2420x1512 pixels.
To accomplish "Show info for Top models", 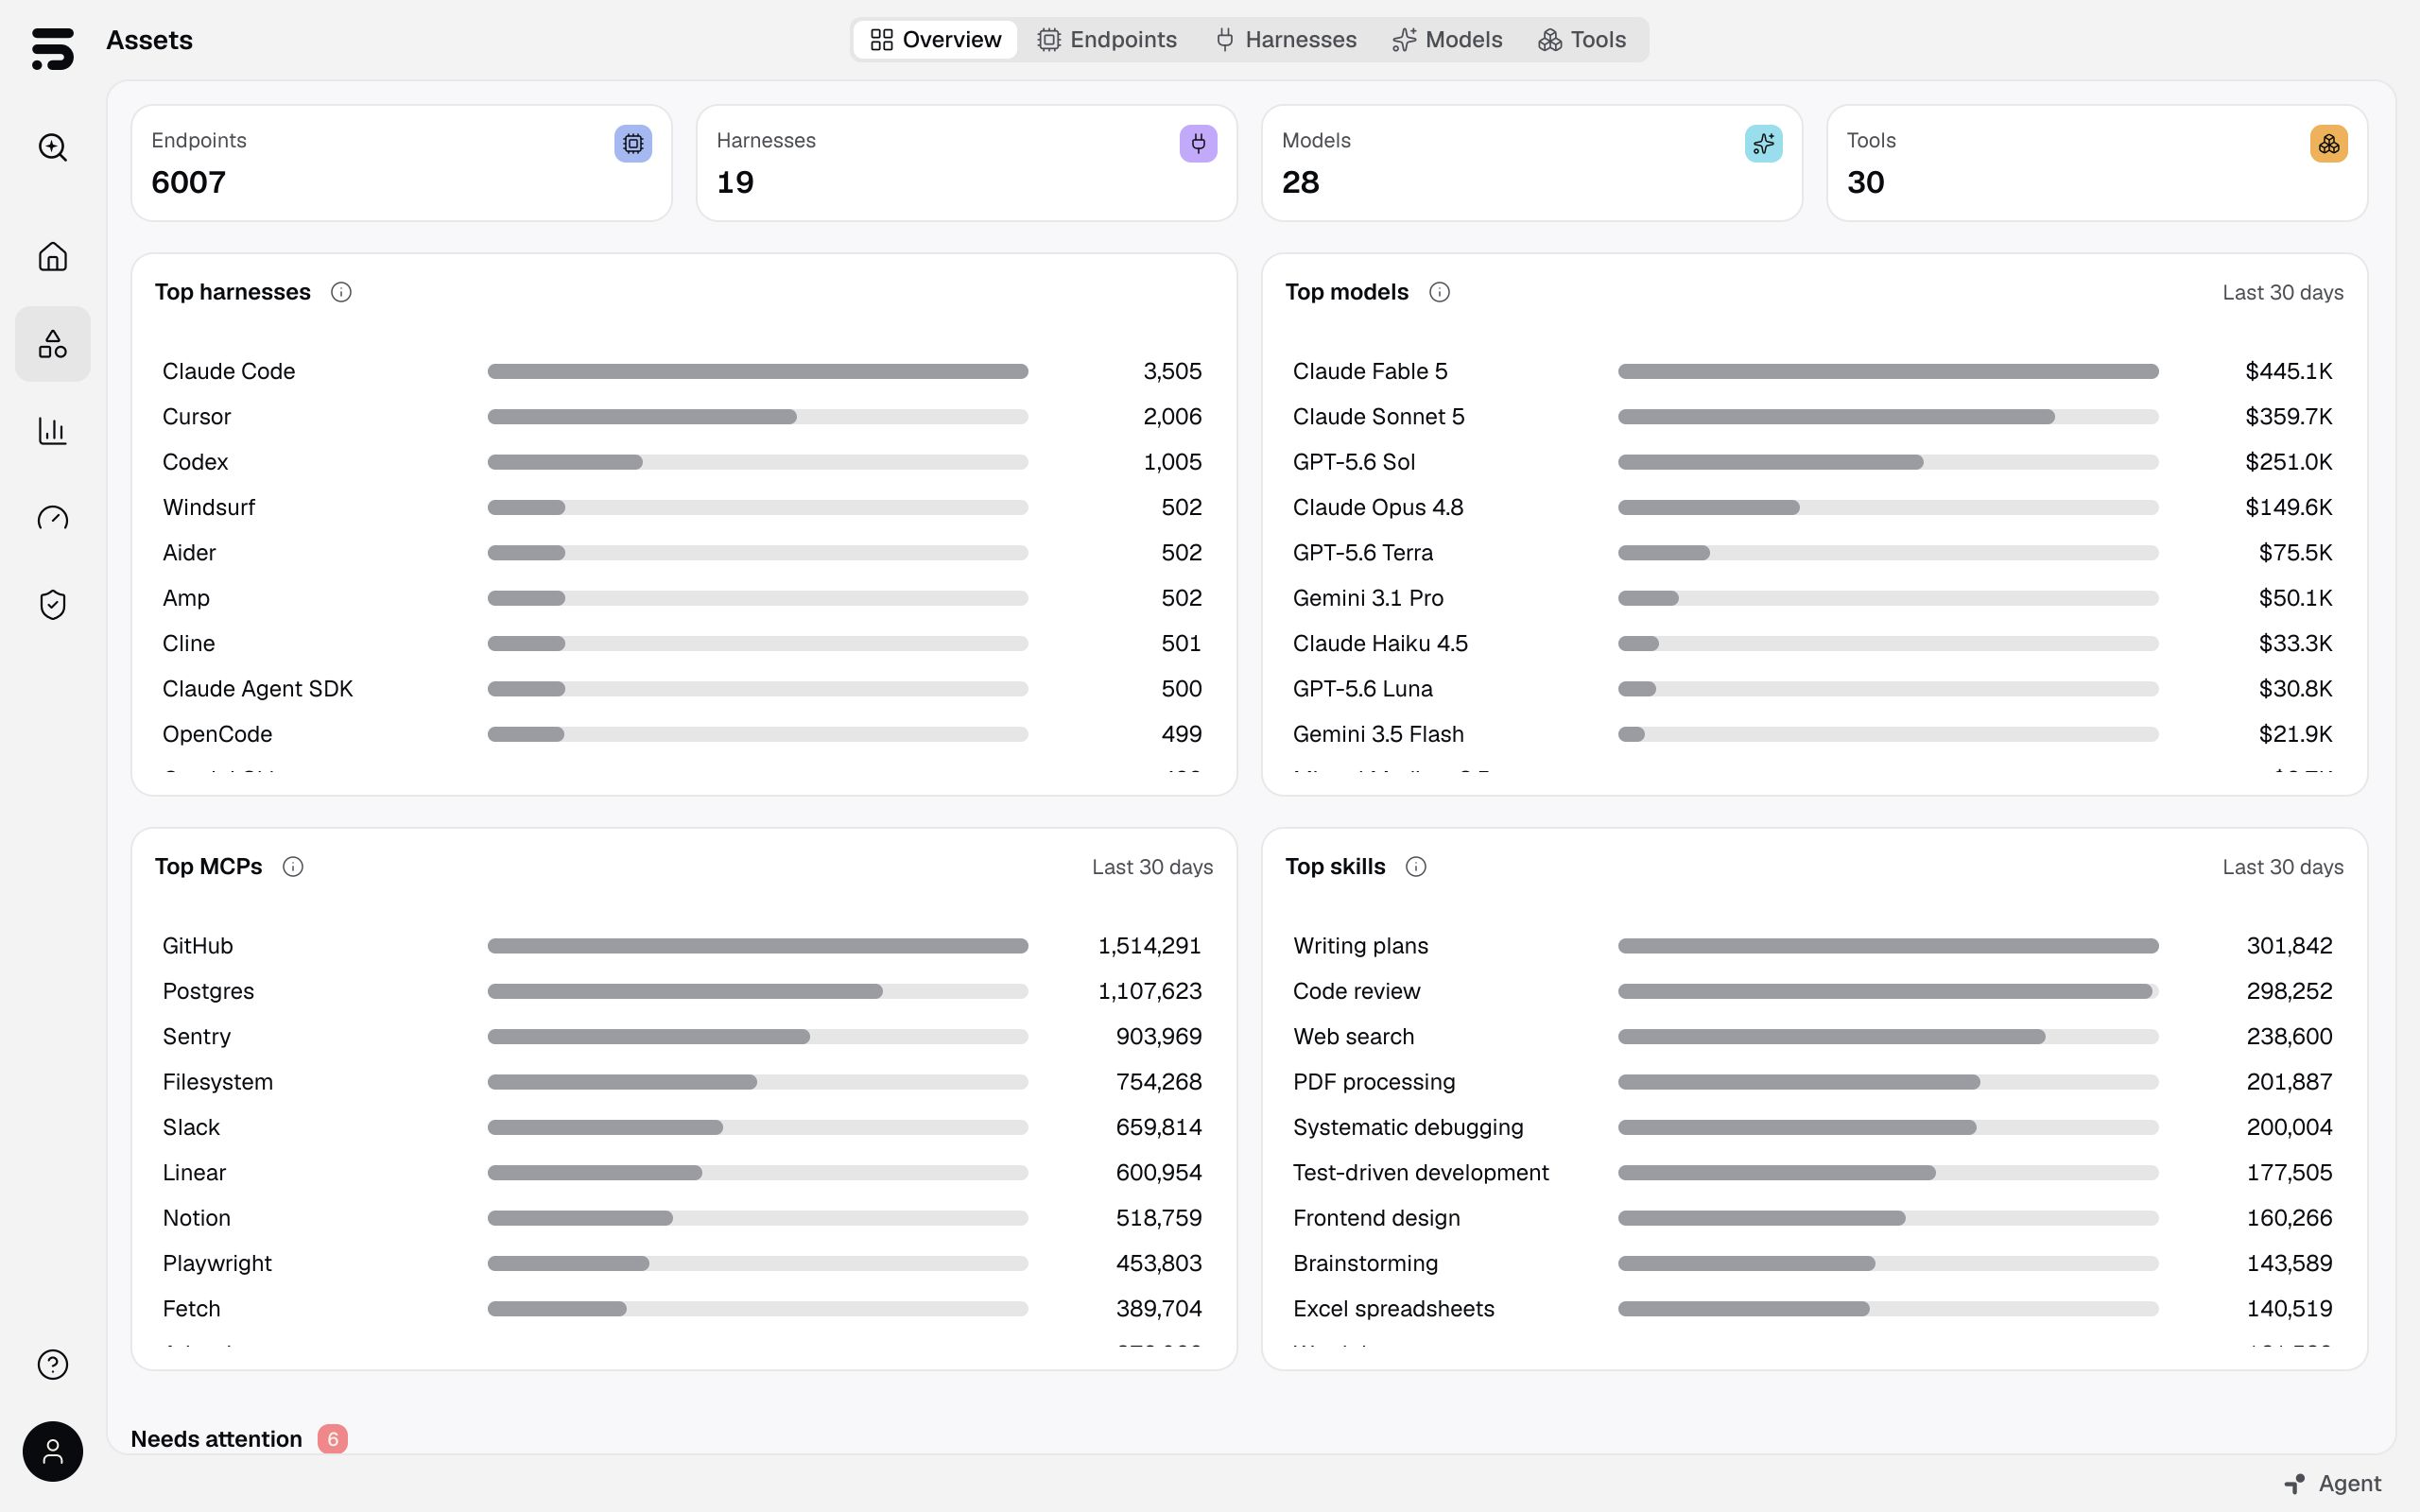I will (x=1439, y=292).
